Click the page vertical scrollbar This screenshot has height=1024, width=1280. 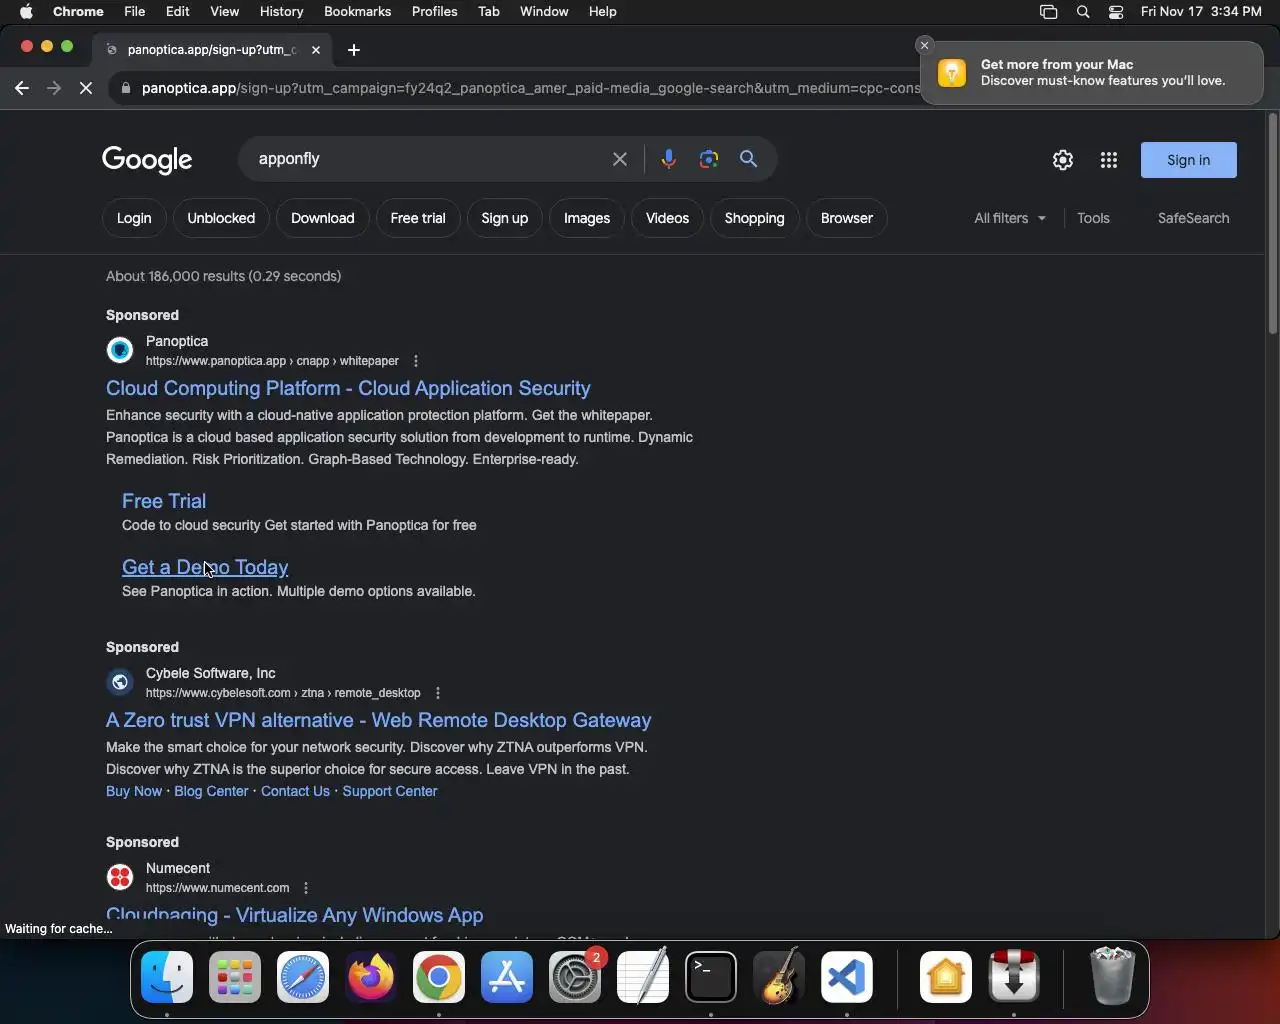point(1272,225)
